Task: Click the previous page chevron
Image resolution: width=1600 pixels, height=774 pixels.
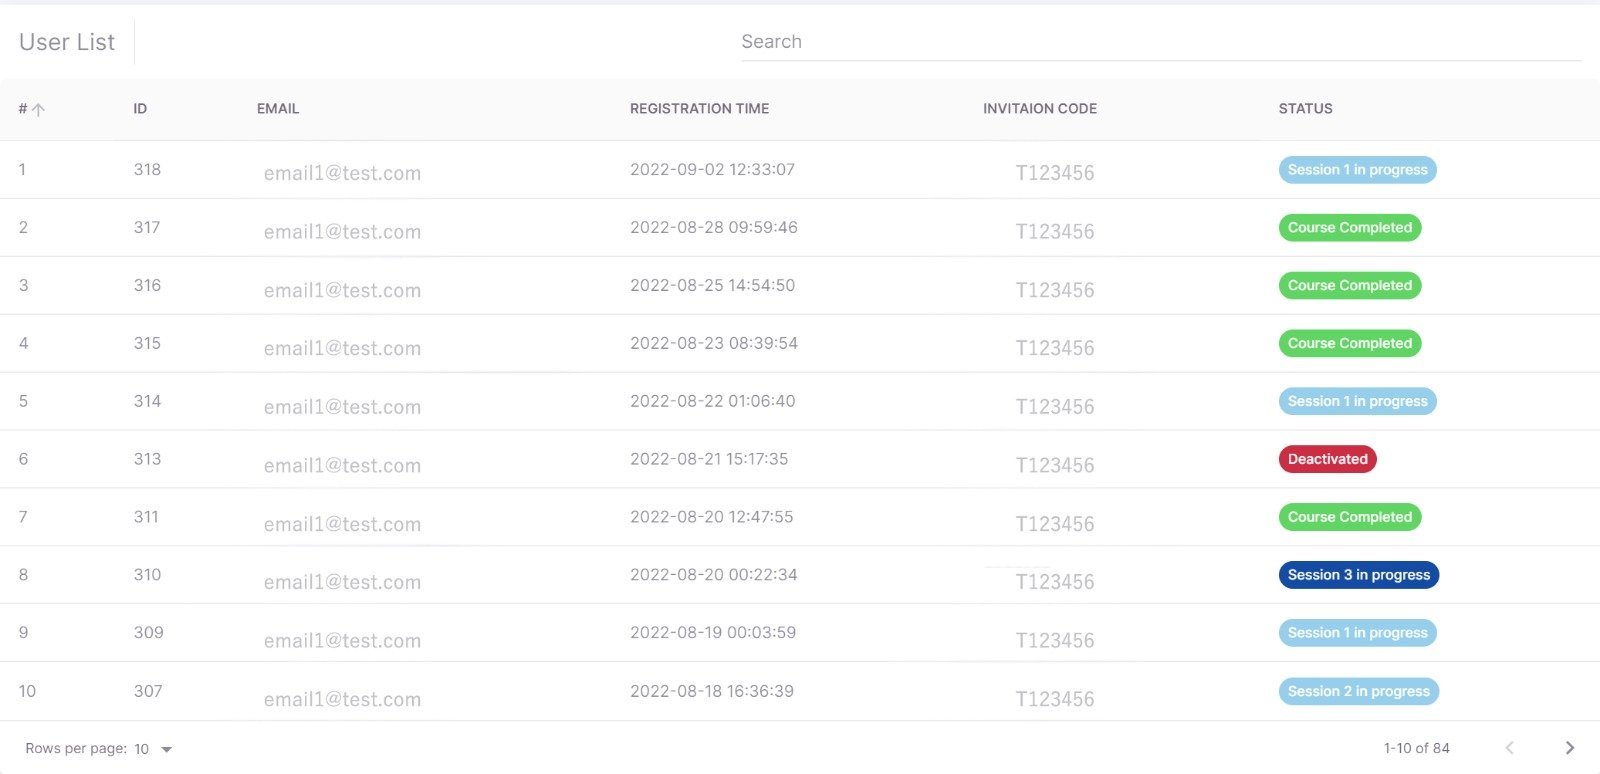Action: (1510, 748)
